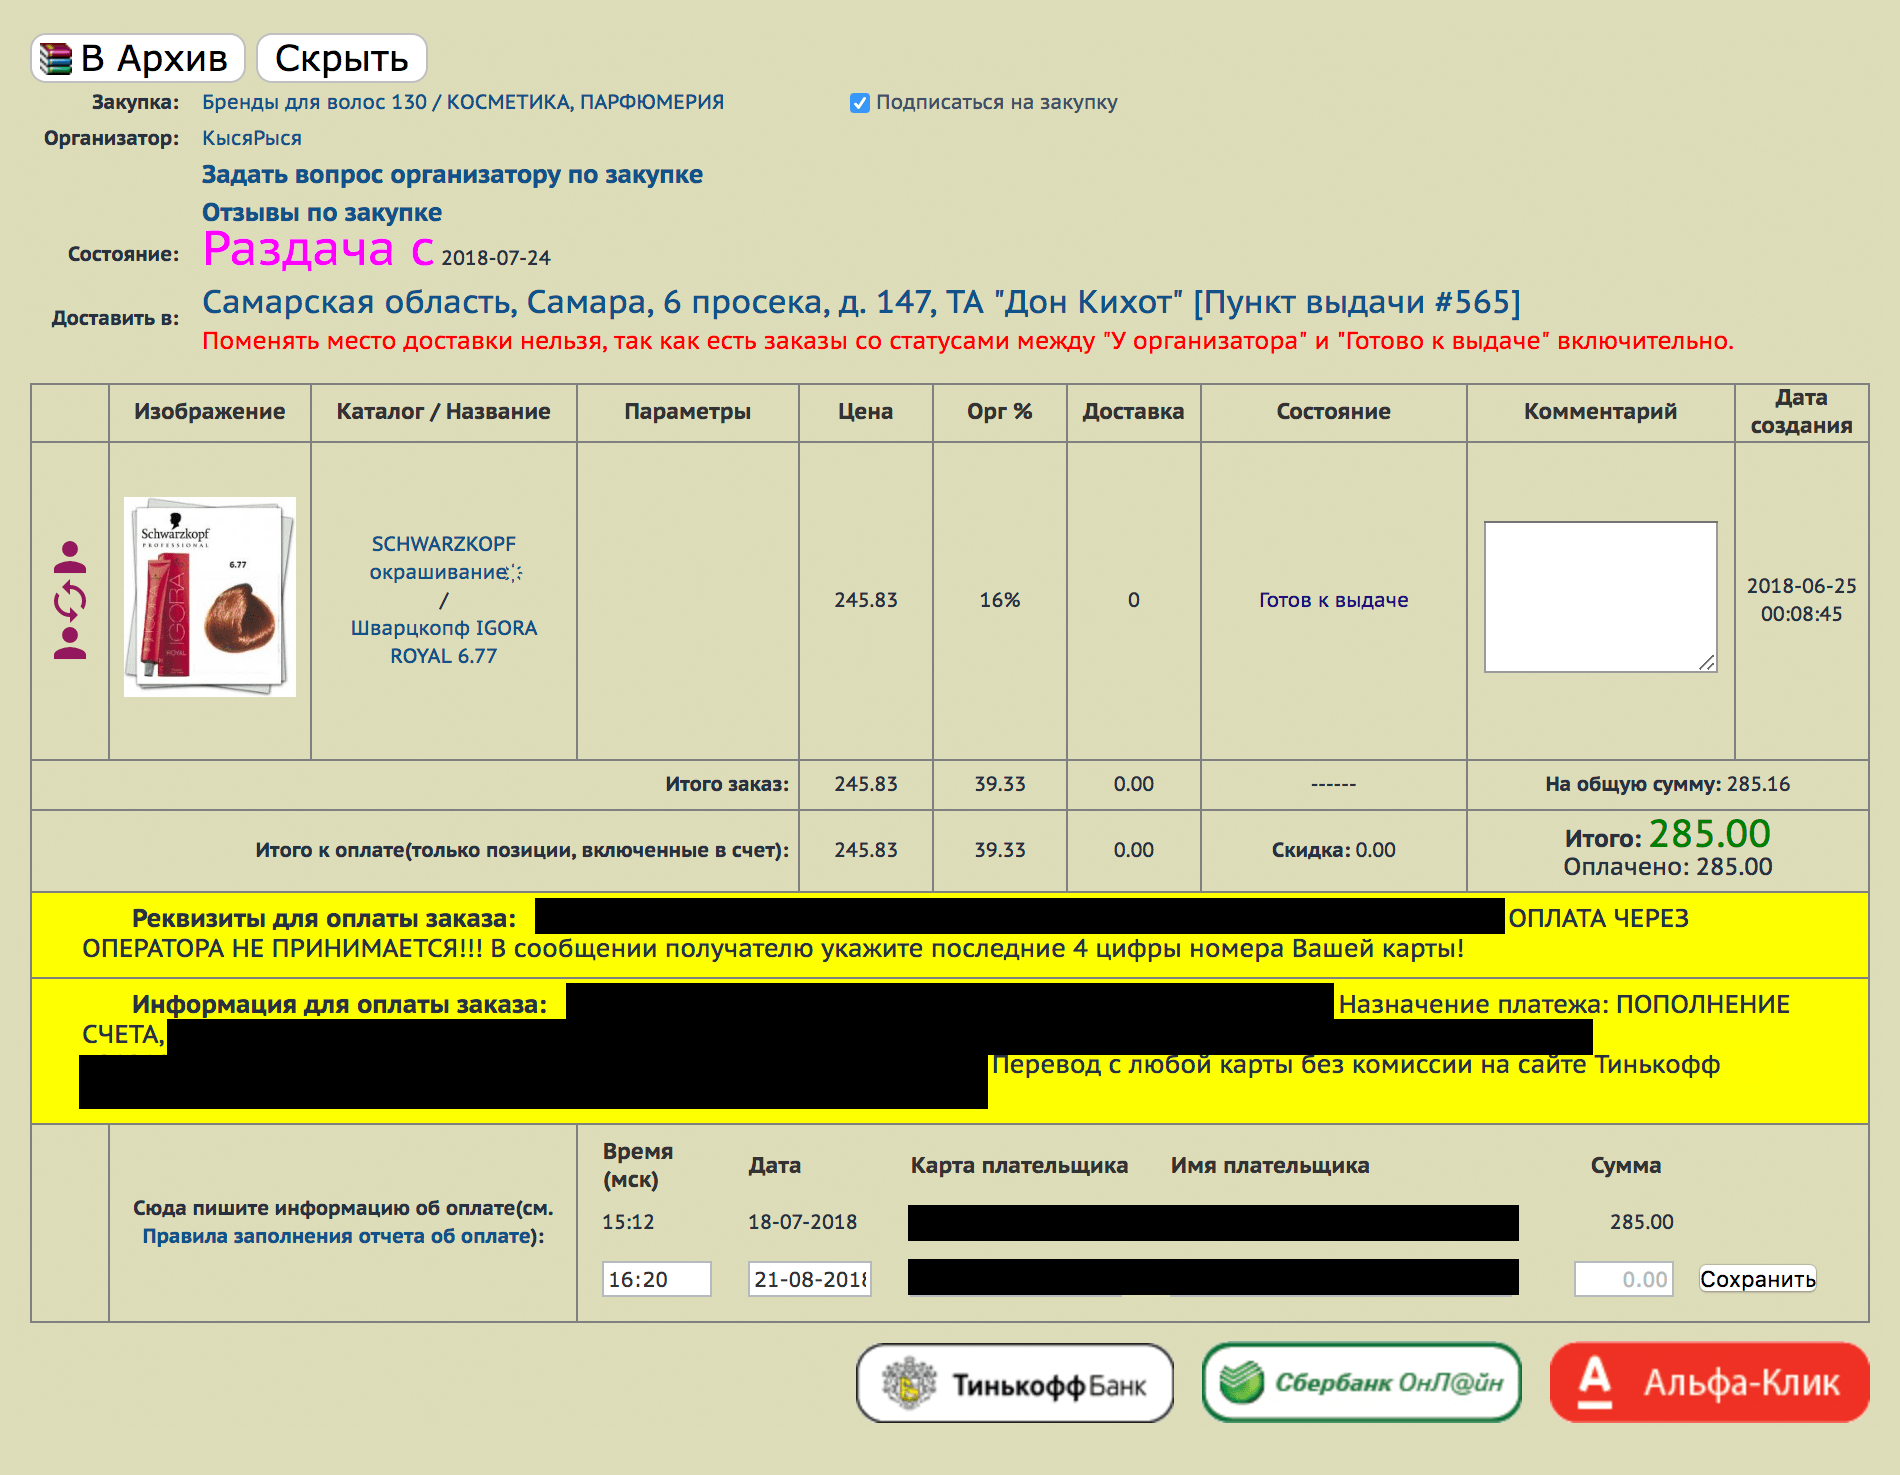Click the Итого amount 285.00
The width and height of the screenshot is (1900, 1475).
1710,833
